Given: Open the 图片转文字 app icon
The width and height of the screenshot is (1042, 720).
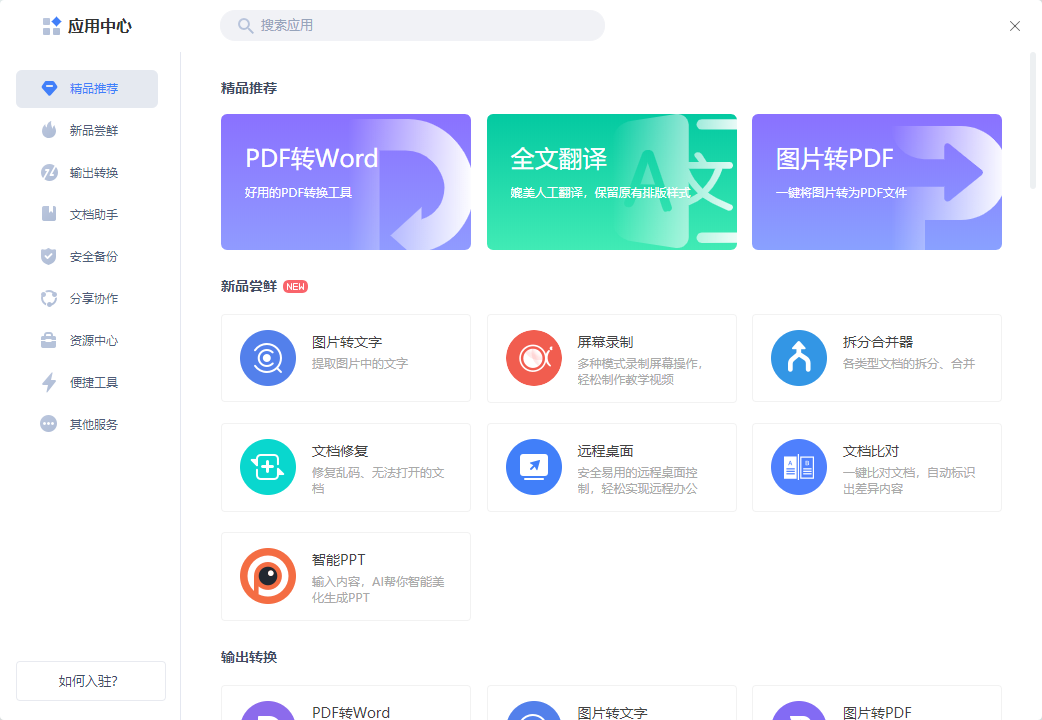Looking at the screenshot, I should [x=268, y=358].
